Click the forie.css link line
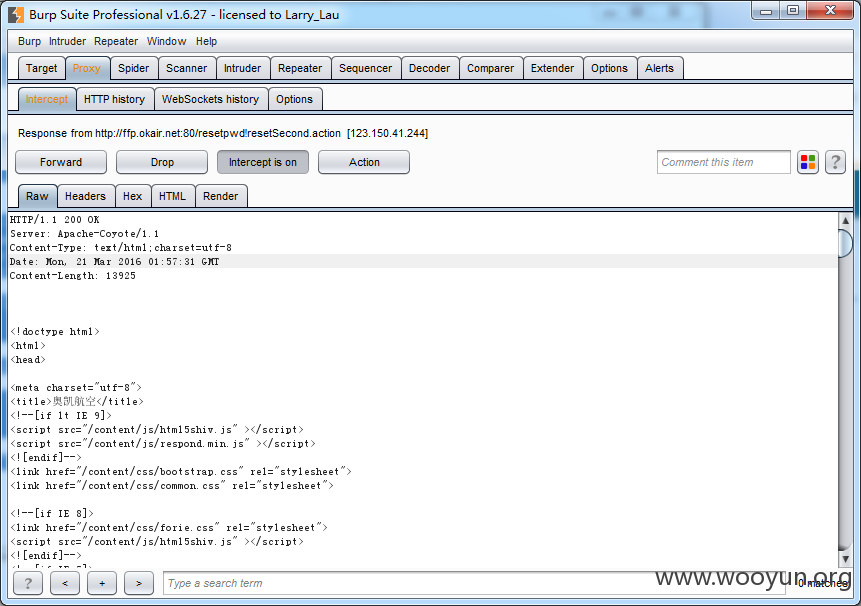This screenshot has height=606, width=861. (169, 528)
